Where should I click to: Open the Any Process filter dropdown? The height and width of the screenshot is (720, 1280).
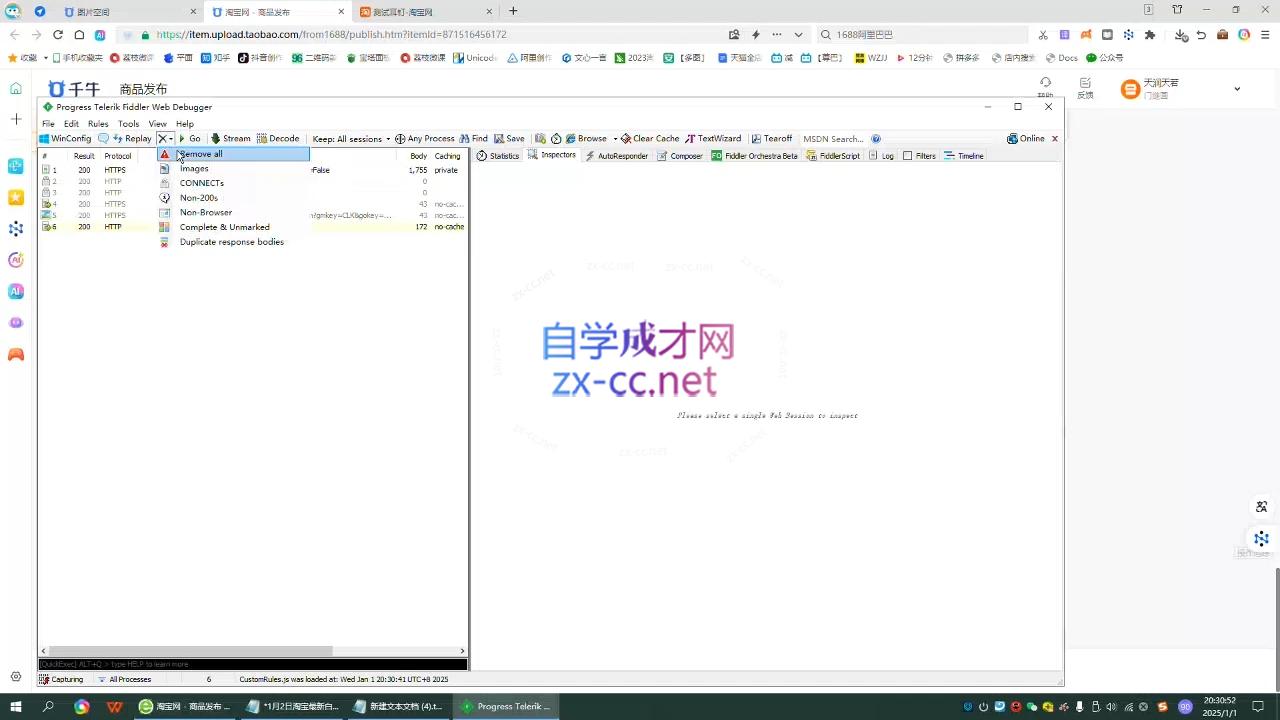[x=424, y=138]
